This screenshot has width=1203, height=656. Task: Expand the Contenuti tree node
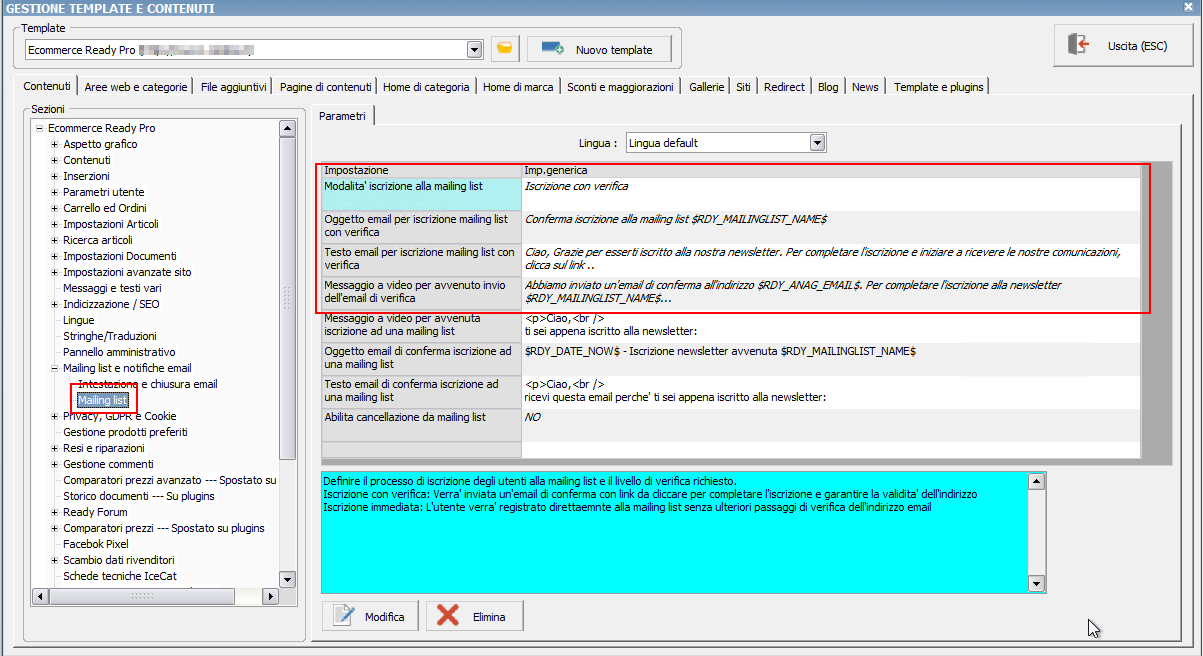coord(55,160)
